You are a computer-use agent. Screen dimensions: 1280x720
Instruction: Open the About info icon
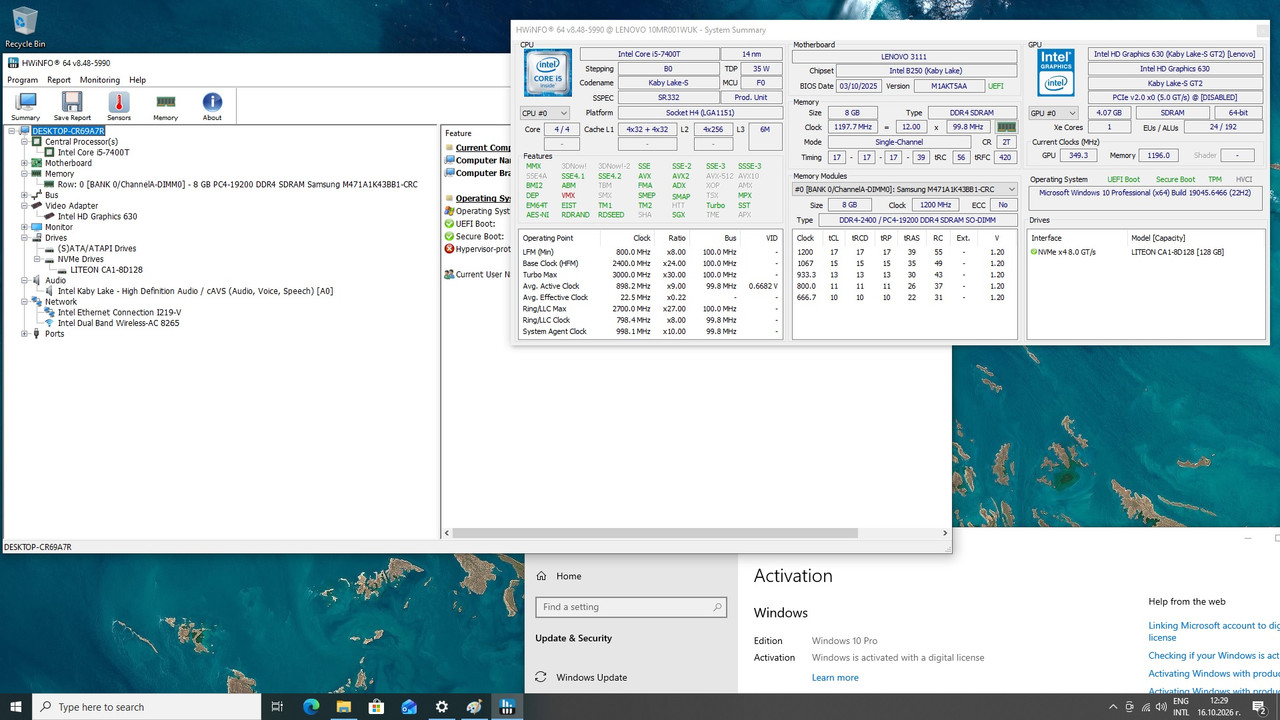212,106
